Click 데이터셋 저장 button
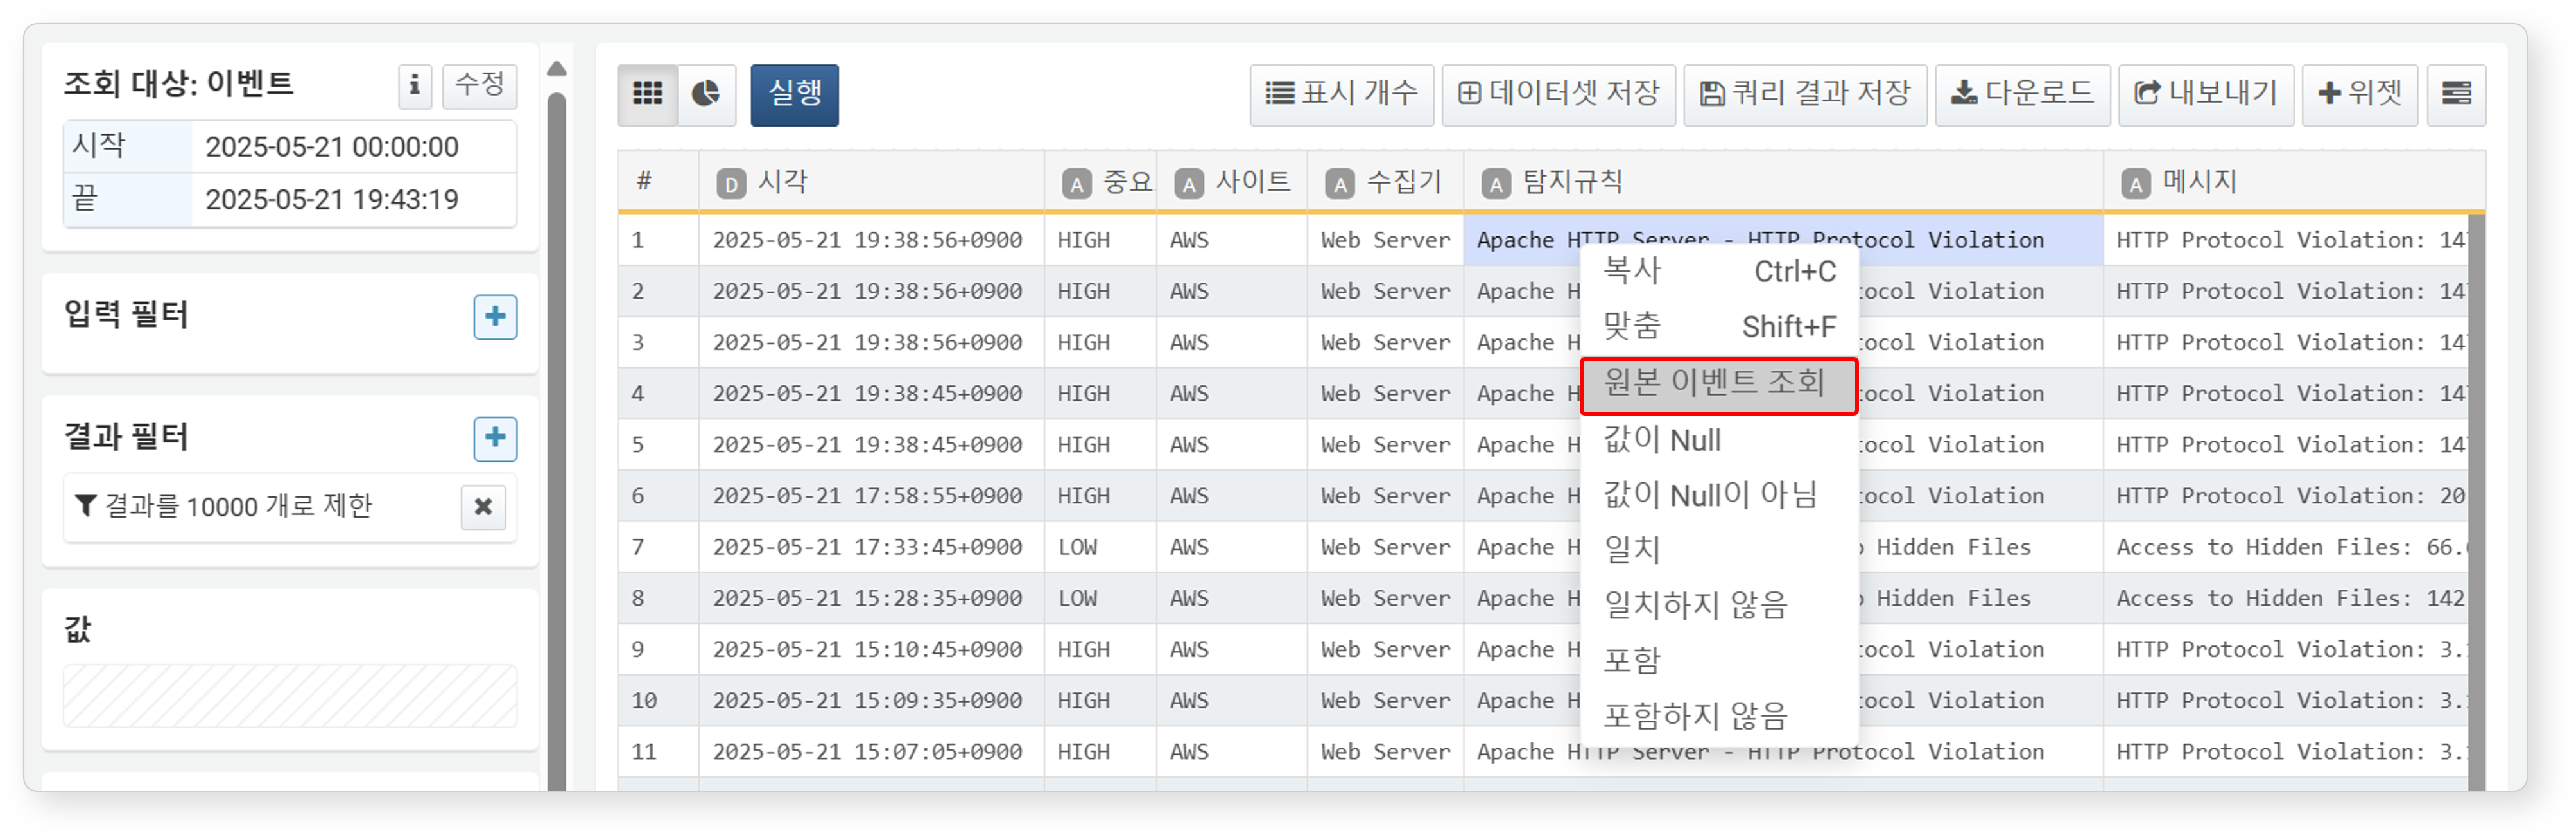Image resolution: width=2576 pixels, height=840 pixels. [x=1558, y=94]
